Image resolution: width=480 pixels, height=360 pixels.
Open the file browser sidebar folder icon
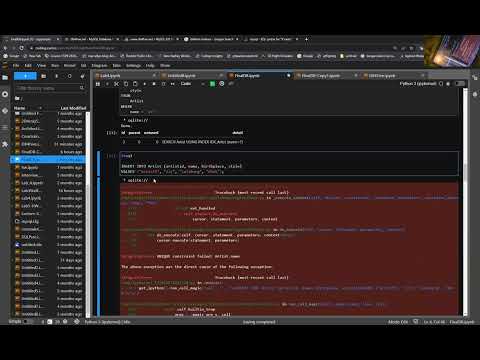5,78
